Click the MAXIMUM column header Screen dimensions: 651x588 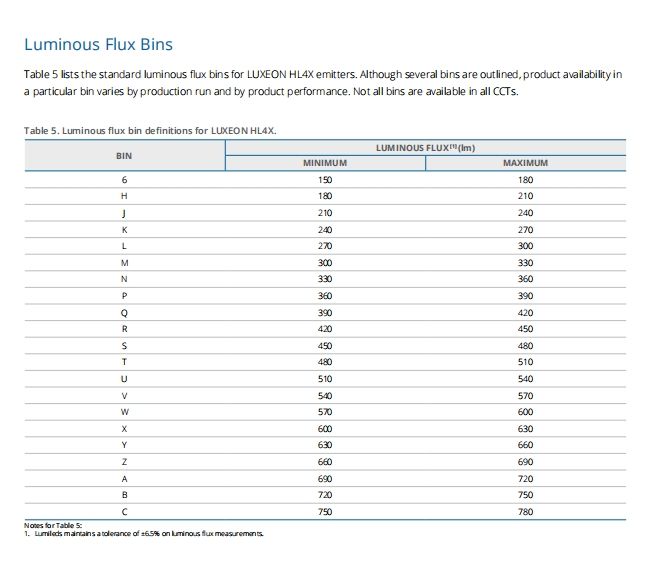[526, 163]
